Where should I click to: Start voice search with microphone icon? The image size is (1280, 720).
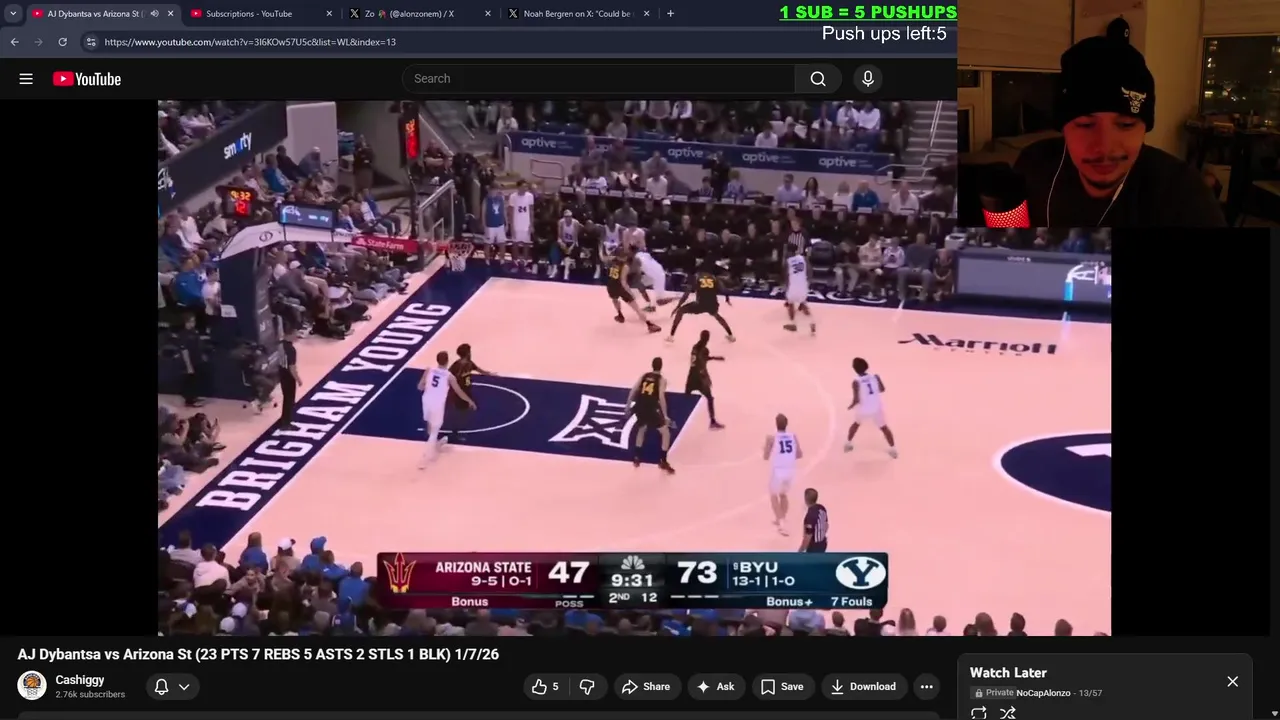click(x=868, y=79)
